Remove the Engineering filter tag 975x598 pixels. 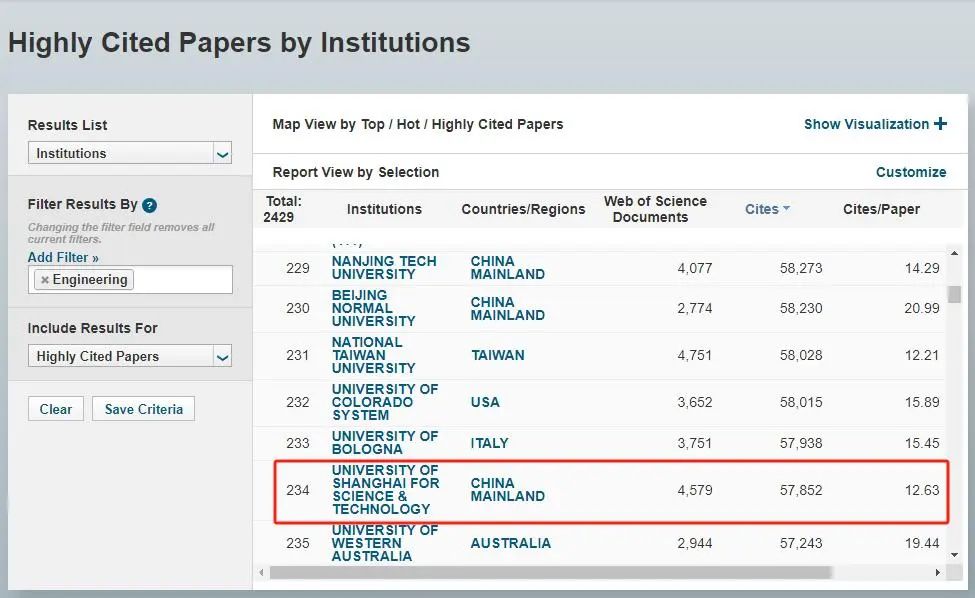click(44, 280)
